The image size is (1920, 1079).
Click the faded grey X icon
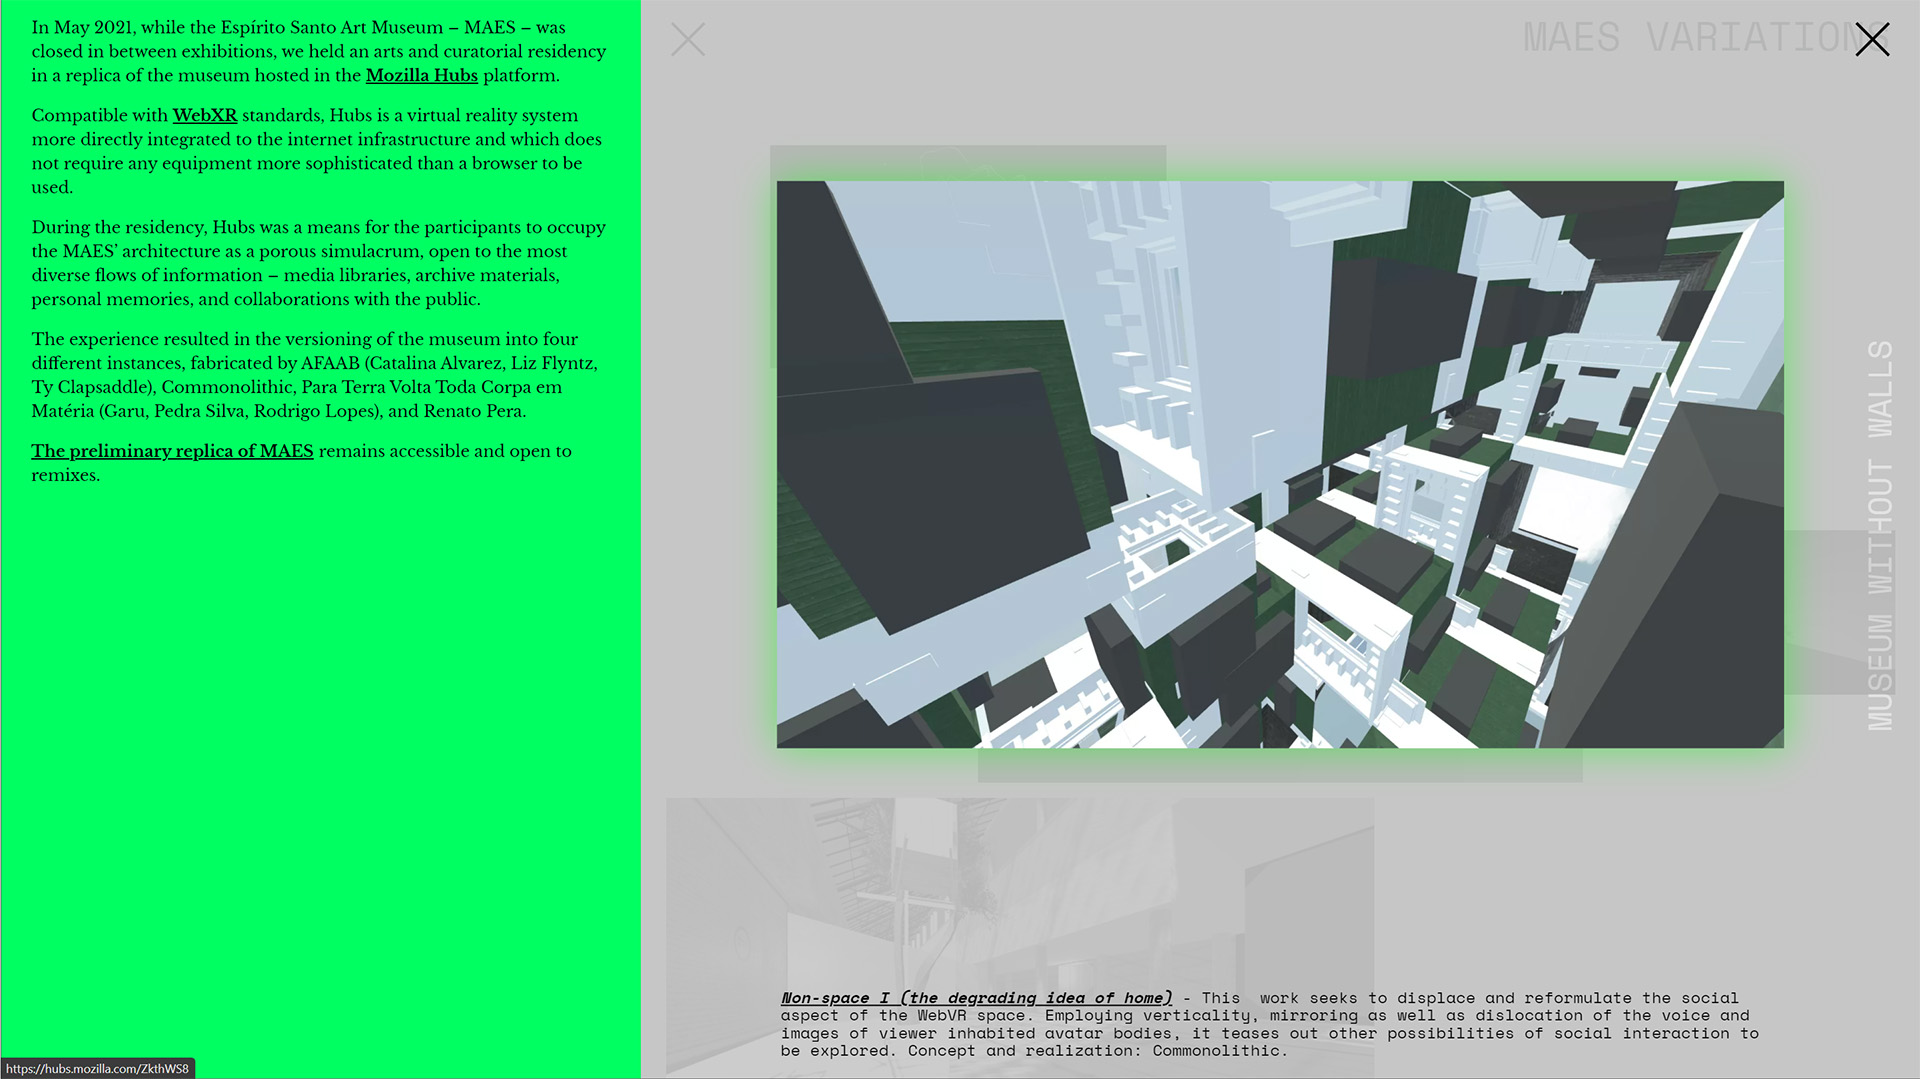point(688,39)
